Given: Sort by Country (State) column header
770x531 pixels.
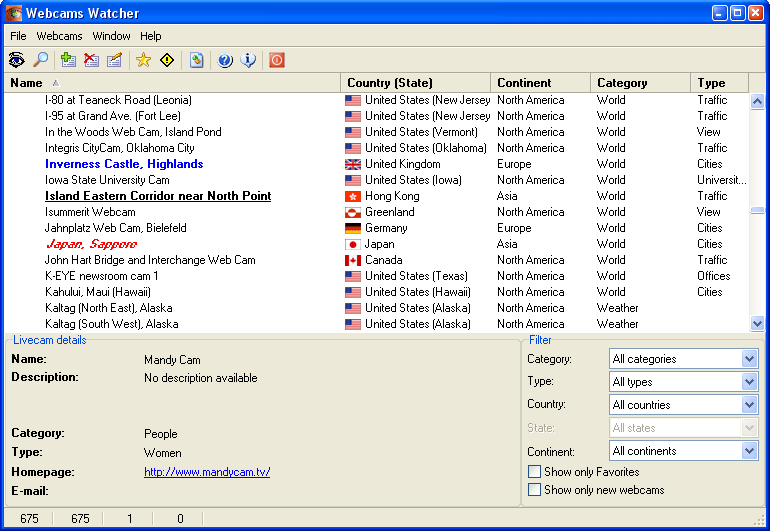Looking at the screenshot, I should [x=415, y=83].
